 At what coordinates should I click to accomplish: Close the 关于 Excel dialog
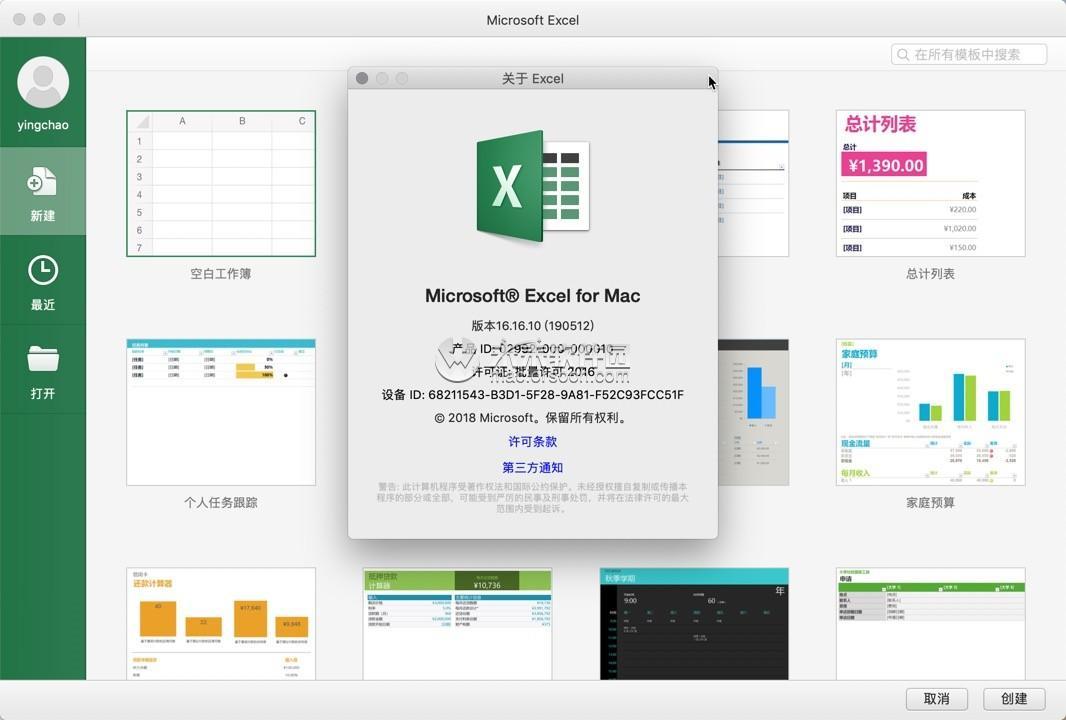coord(362,78)
